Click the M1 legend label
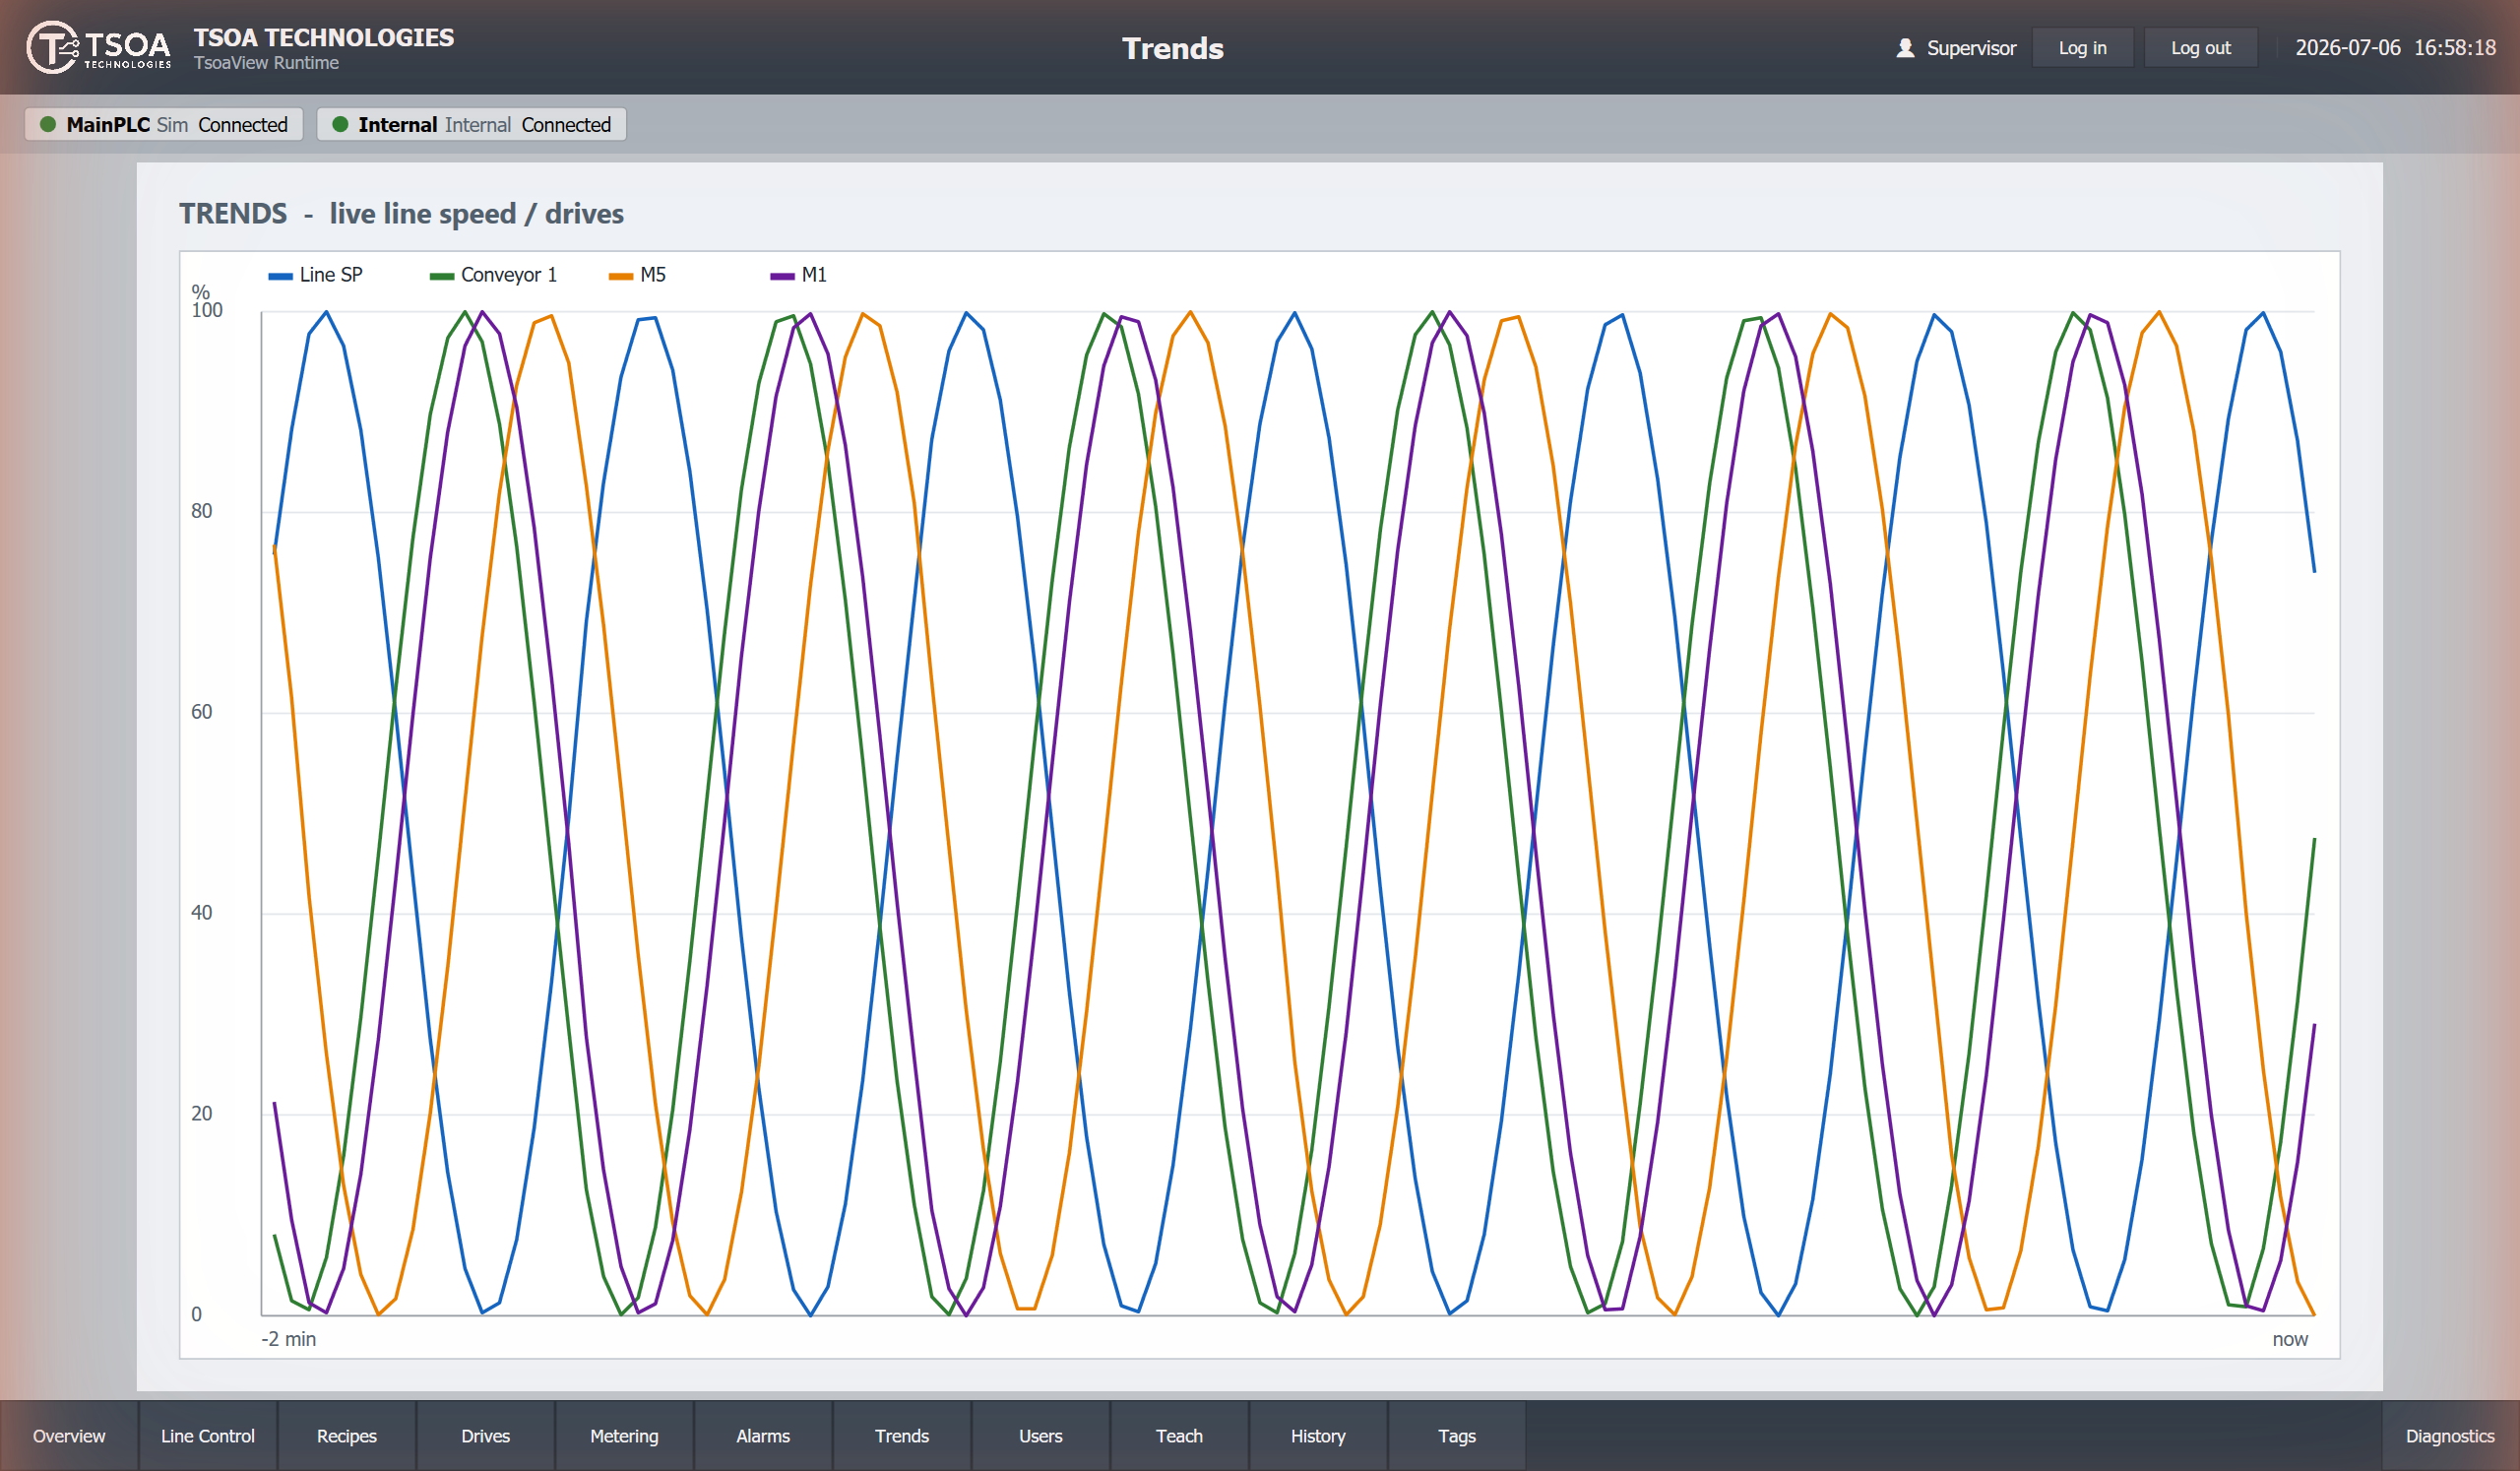Image resolution: width=2520 pixels, height=1471 pixels. [x=814, y=275]
